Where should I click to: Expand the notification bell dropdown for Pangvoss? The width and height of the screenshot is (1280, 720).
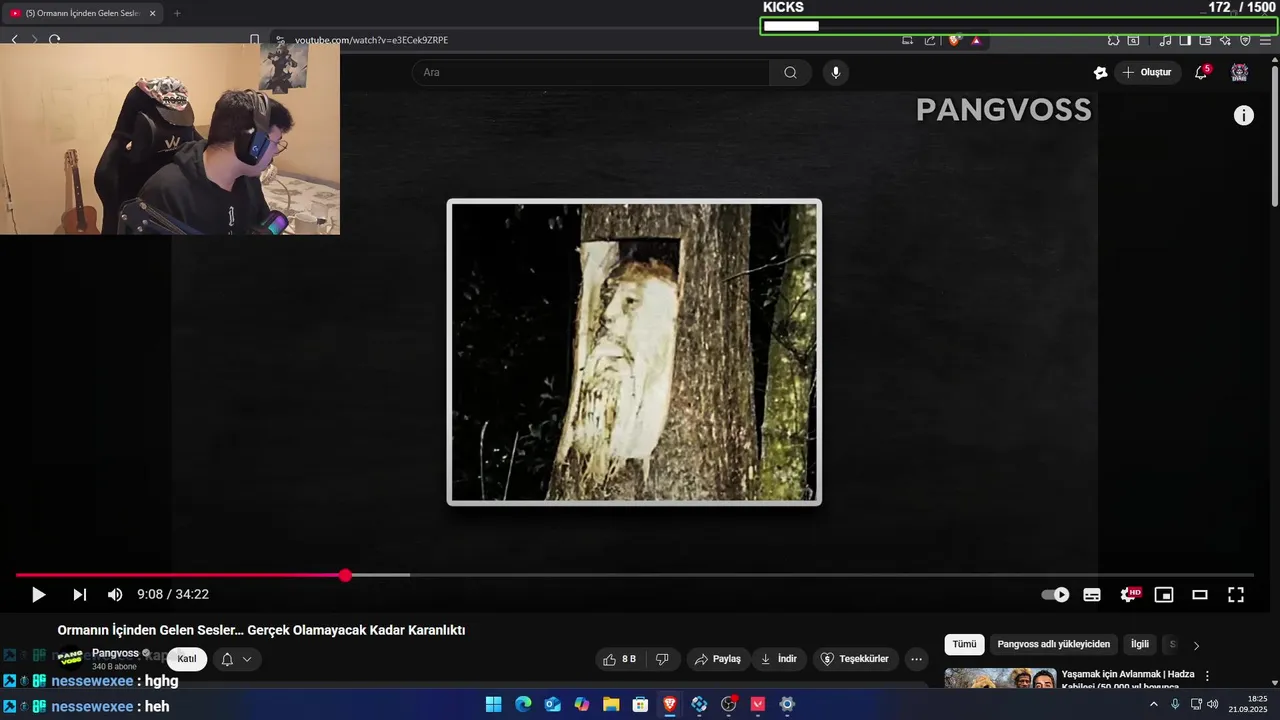(x=237, y=659)
